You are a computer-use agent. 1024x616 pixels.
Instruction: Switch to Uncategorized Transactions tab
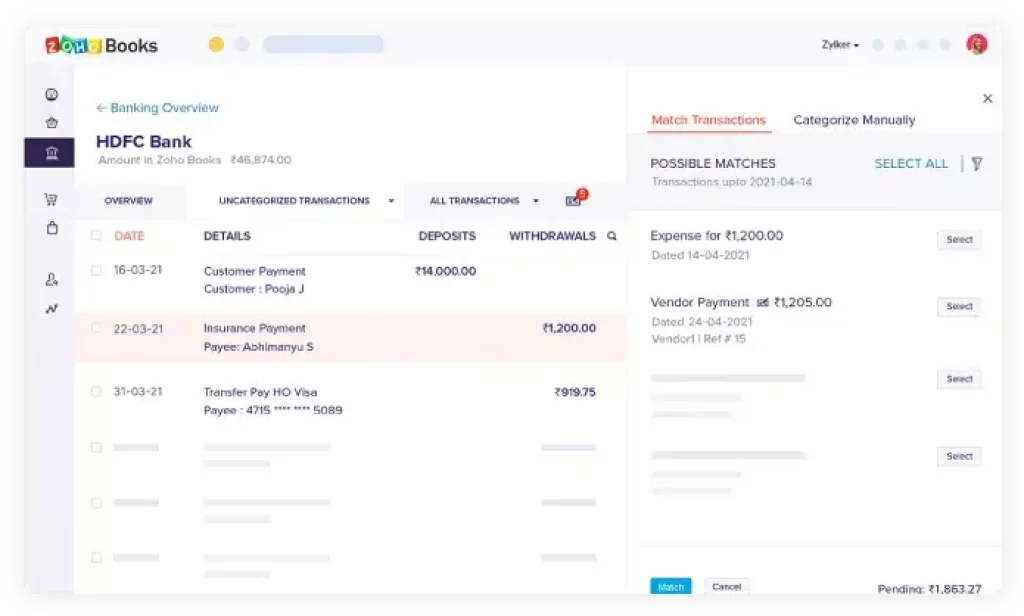click(295, 201)
